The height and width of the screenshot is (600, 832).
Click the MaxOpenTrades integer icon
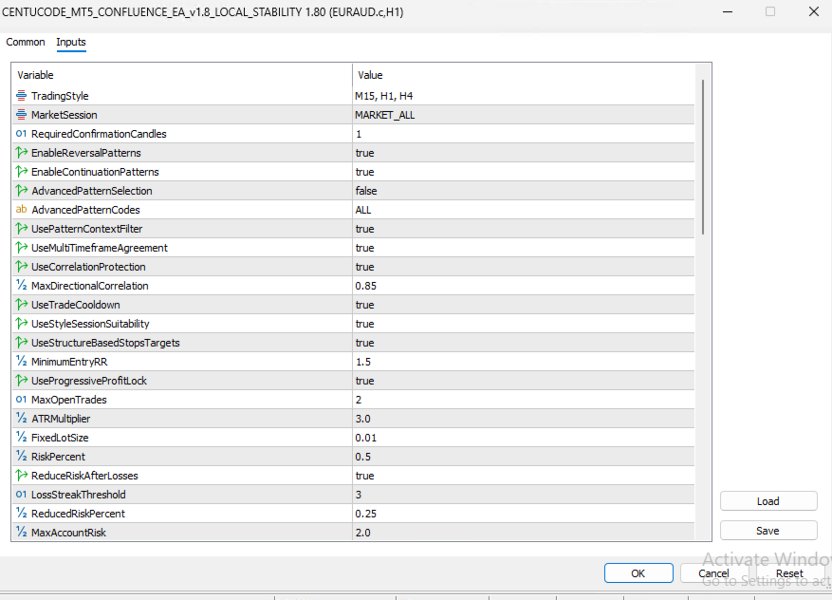(x=21, y=399)
